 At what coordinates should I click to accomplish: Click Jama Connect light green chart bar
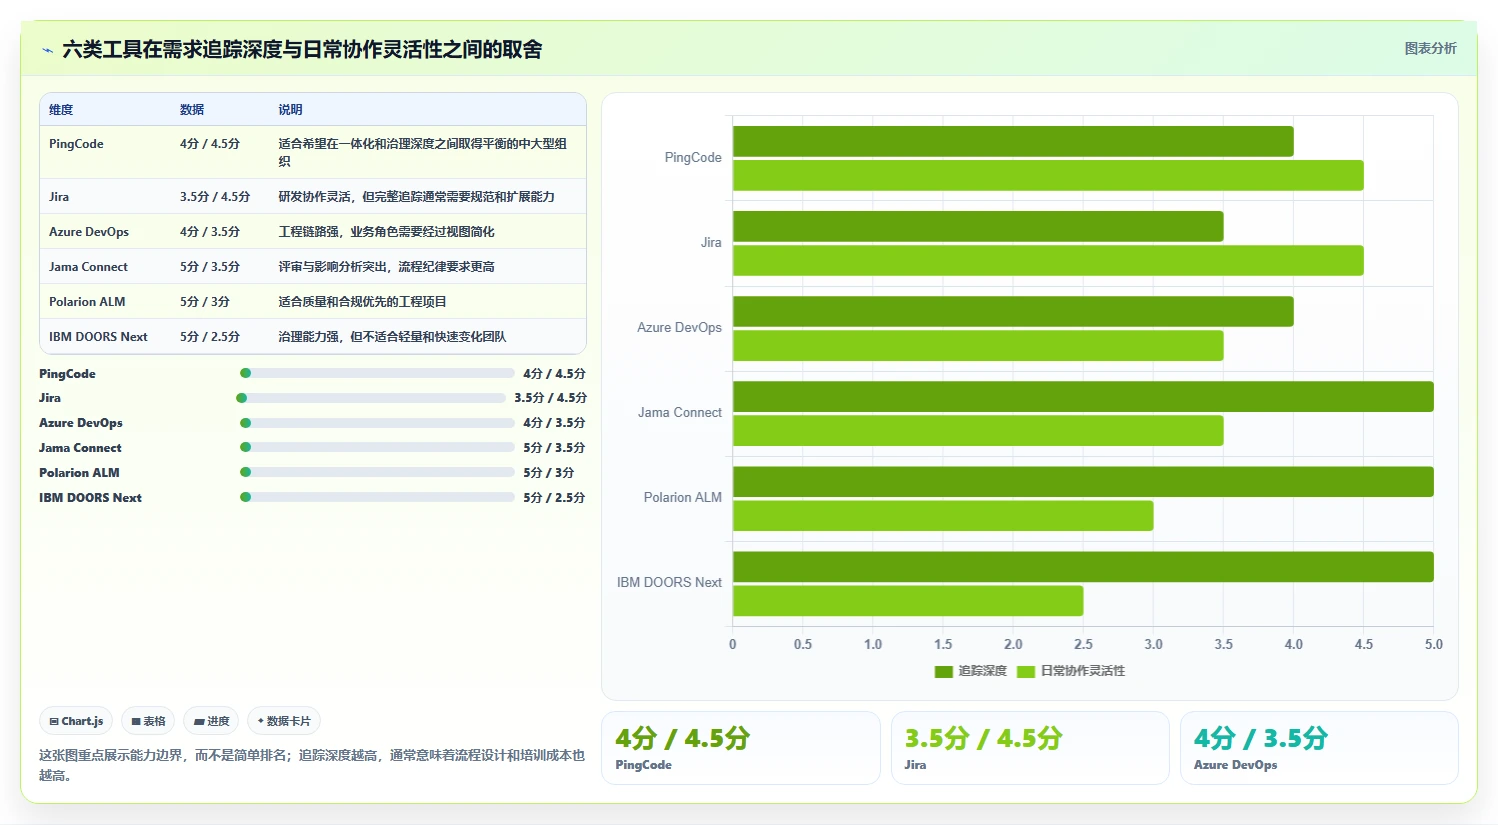(978, 430)
